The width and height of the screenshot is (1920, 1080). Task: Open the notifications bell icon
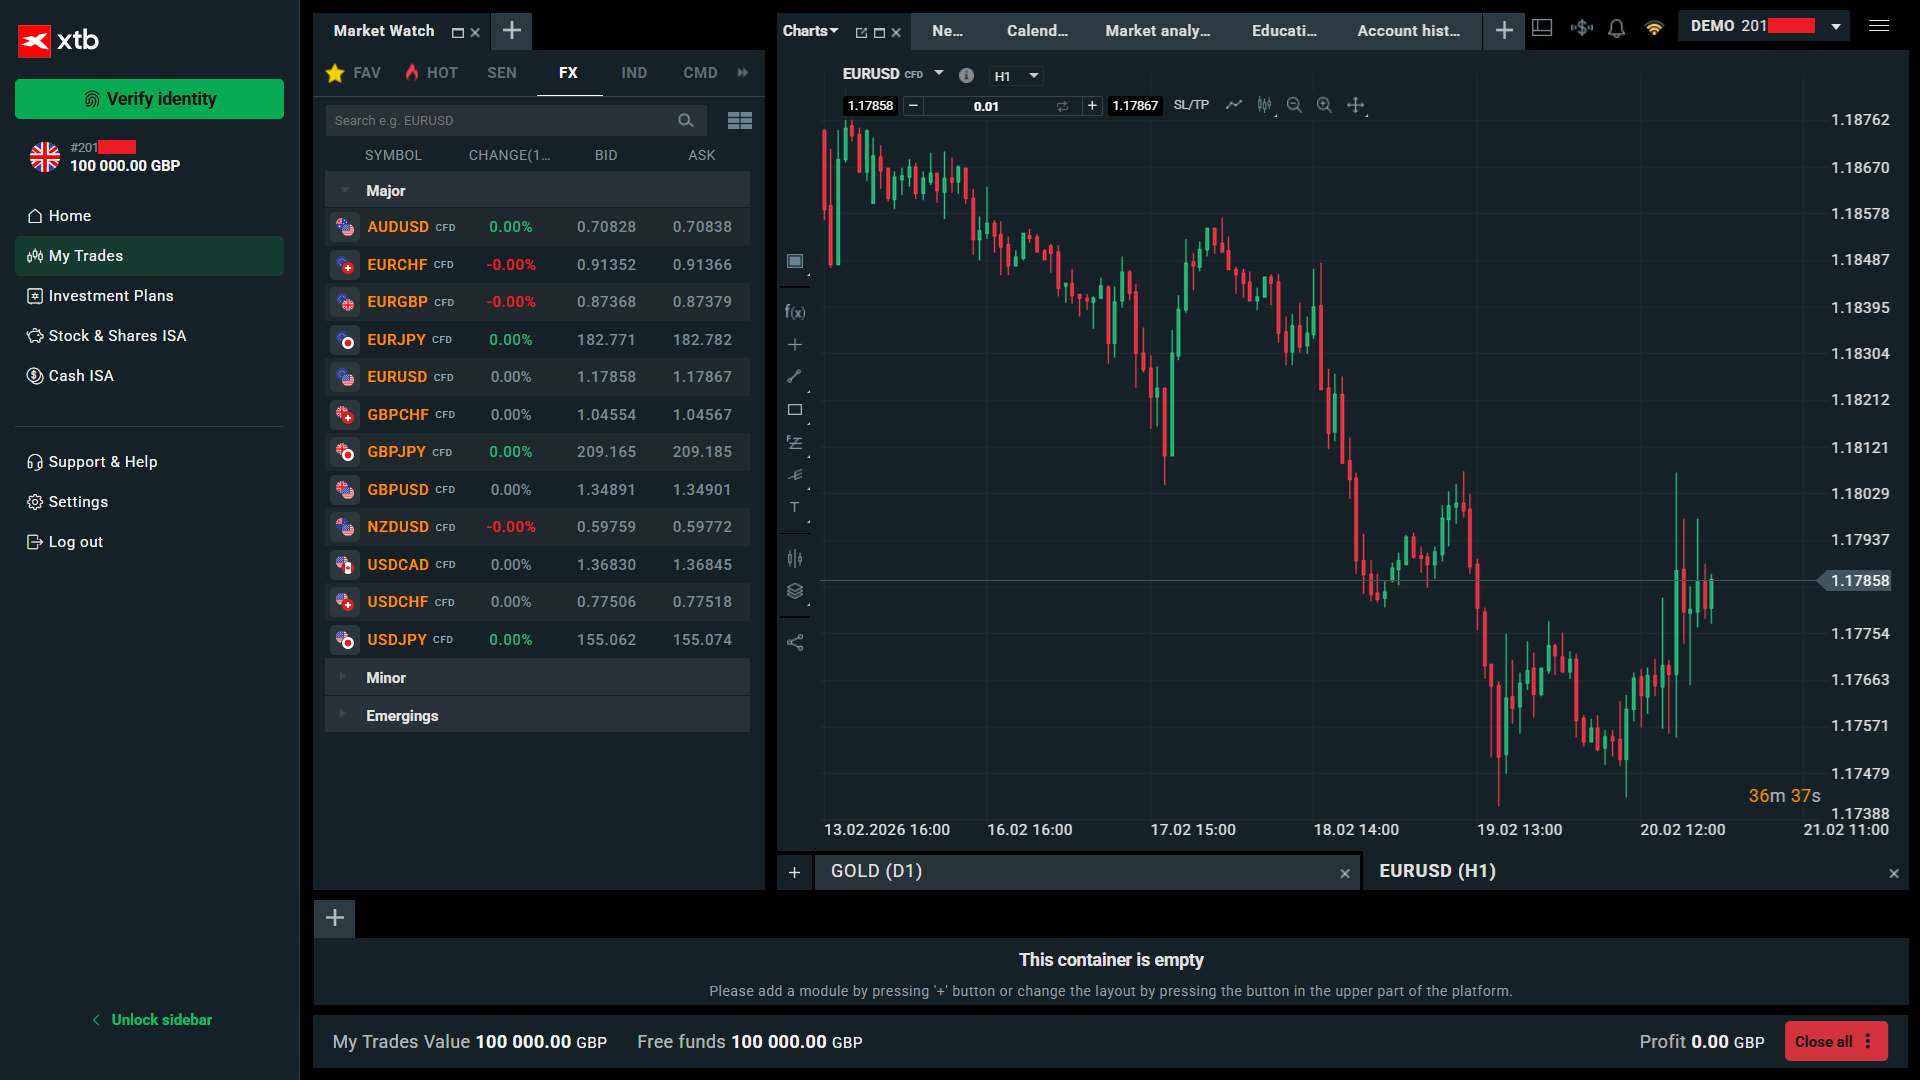coord(1616,28)
